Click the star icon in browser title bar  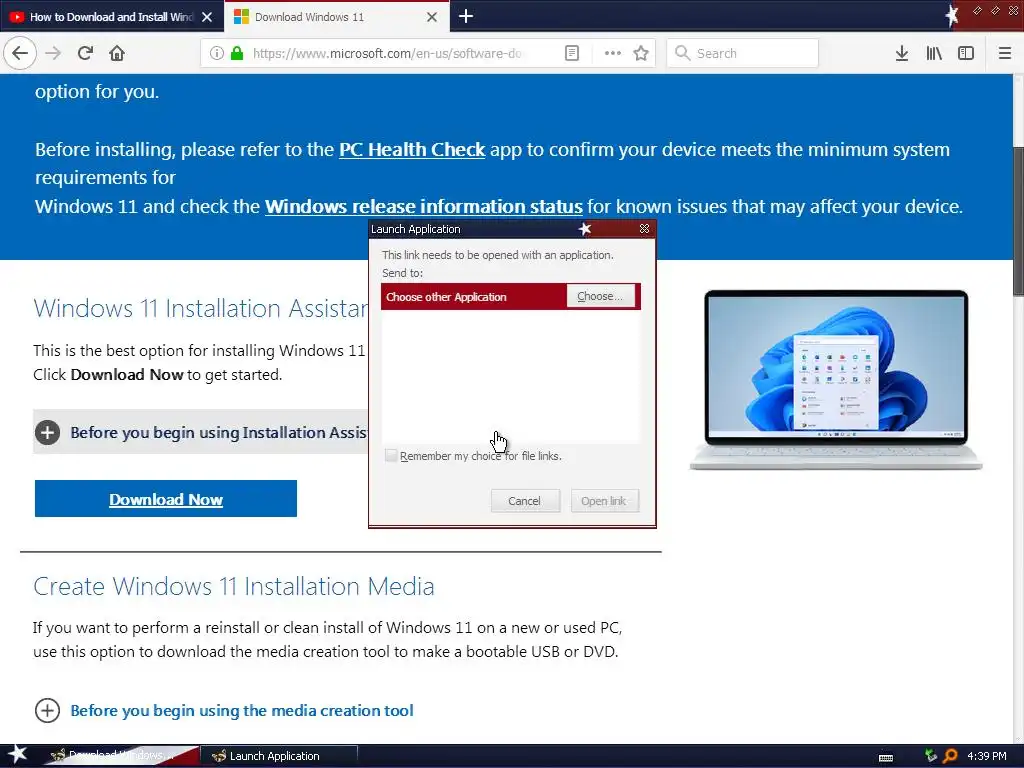point(952,16)
